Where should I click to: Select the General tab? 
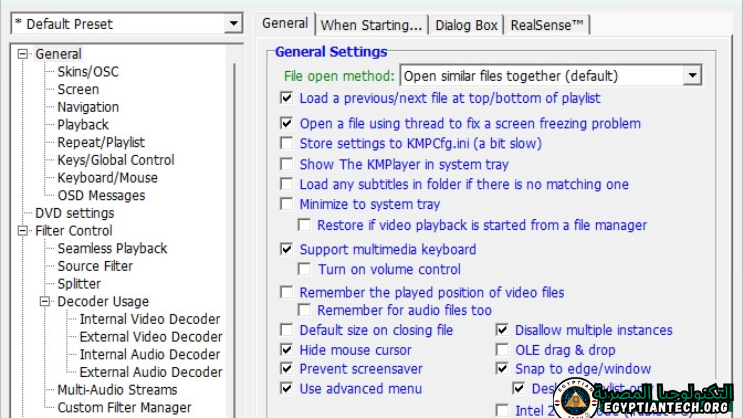285,24
